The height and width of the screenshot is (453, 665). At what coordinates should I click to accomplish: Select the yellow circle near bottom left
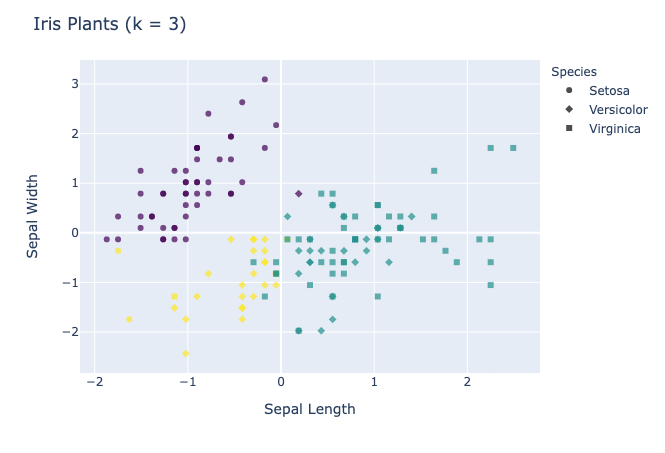pyautogui.click(x=129, y=319)
